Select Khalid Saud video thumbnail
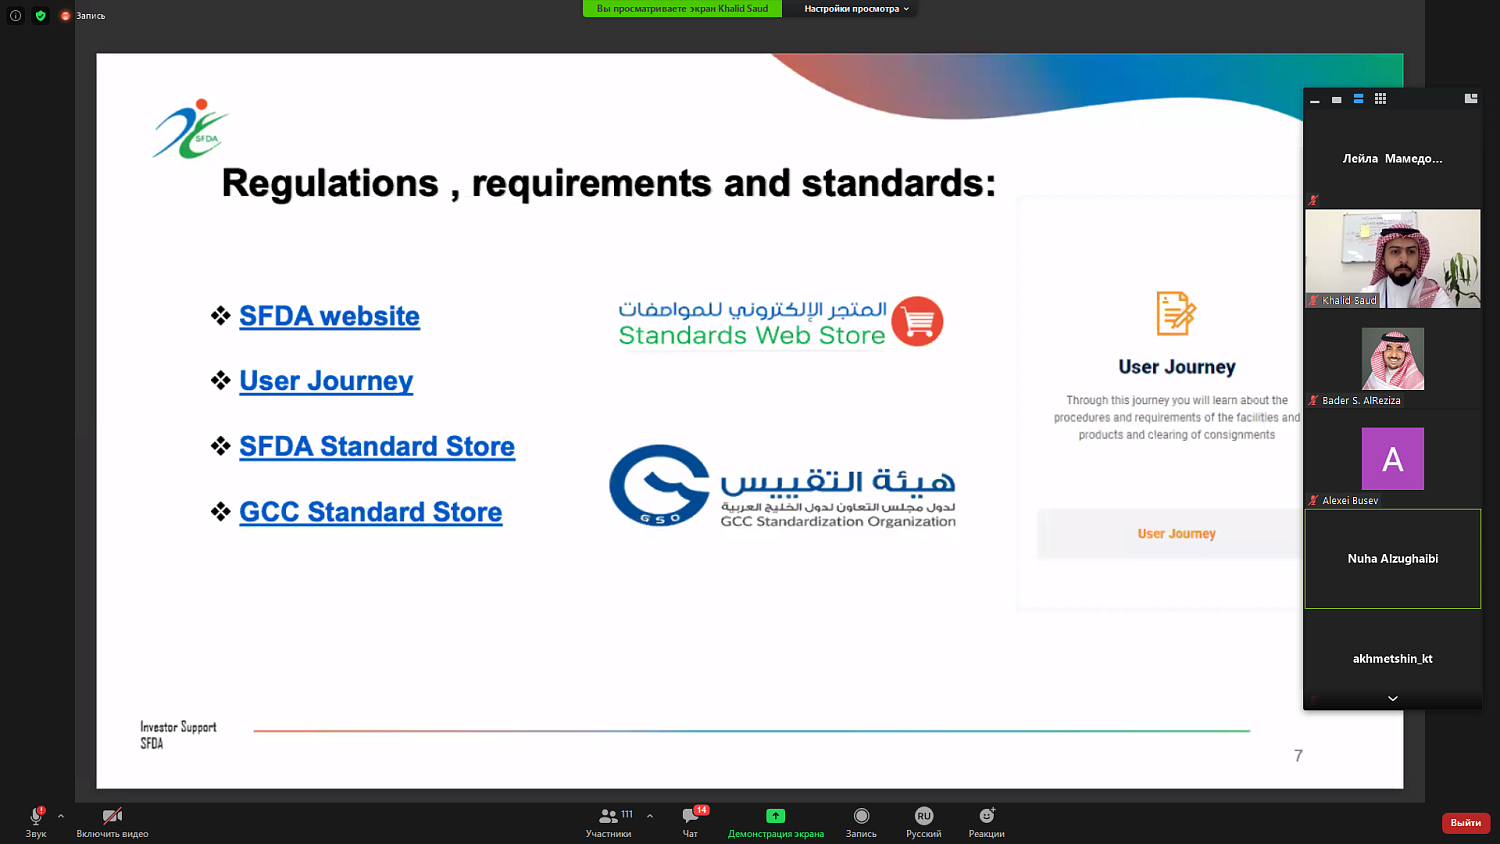This screenshot has height=844, width=1500. point(1393,258)
